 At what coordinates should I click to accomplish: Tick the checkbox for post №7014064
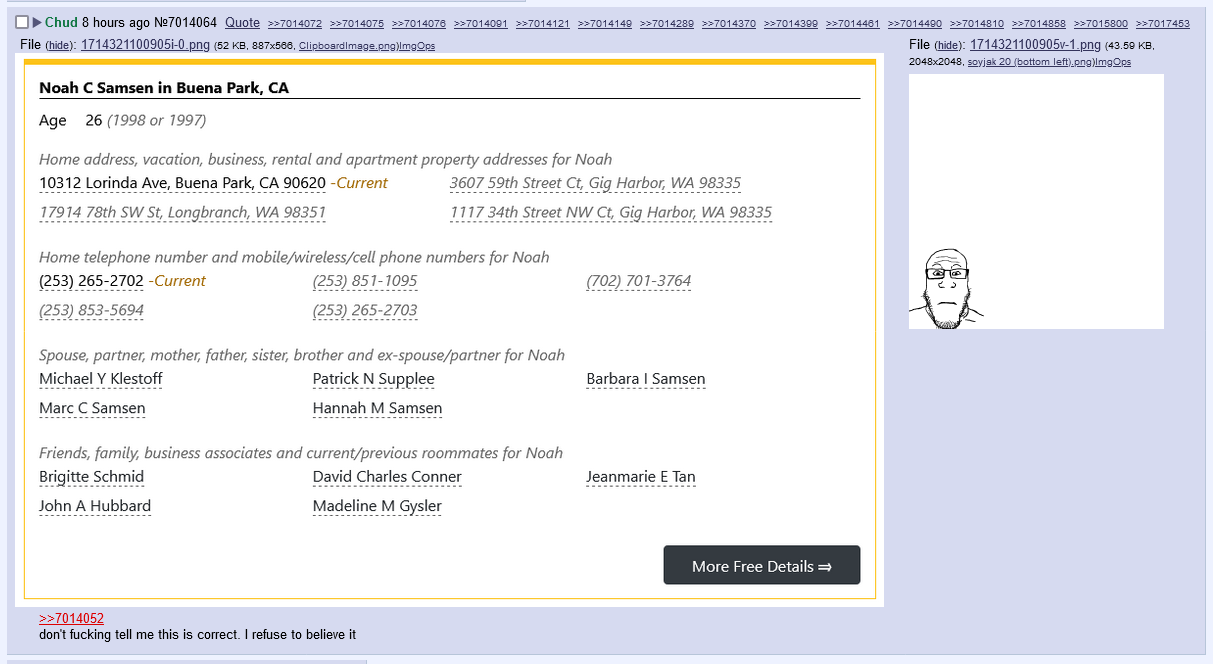22,22
